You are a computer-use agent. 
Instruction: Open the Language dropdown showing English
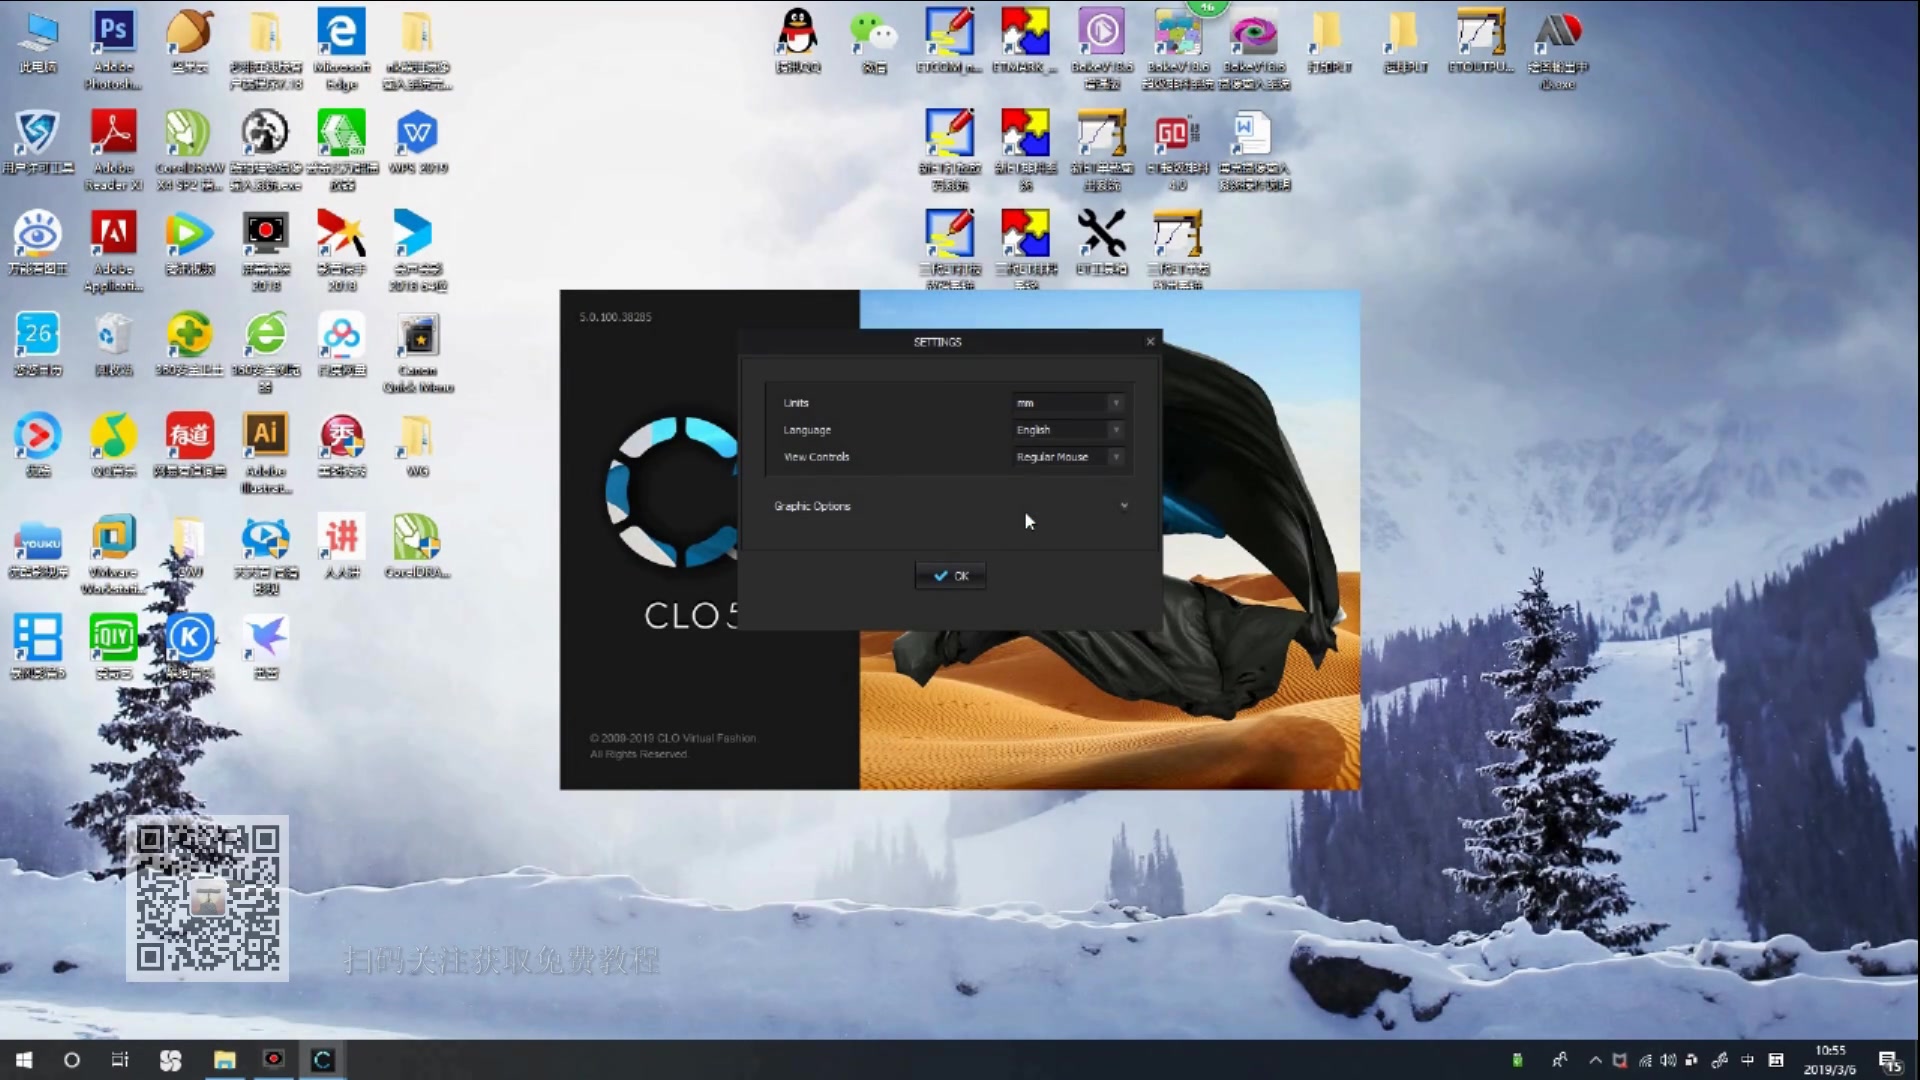tap(1068, 430)
